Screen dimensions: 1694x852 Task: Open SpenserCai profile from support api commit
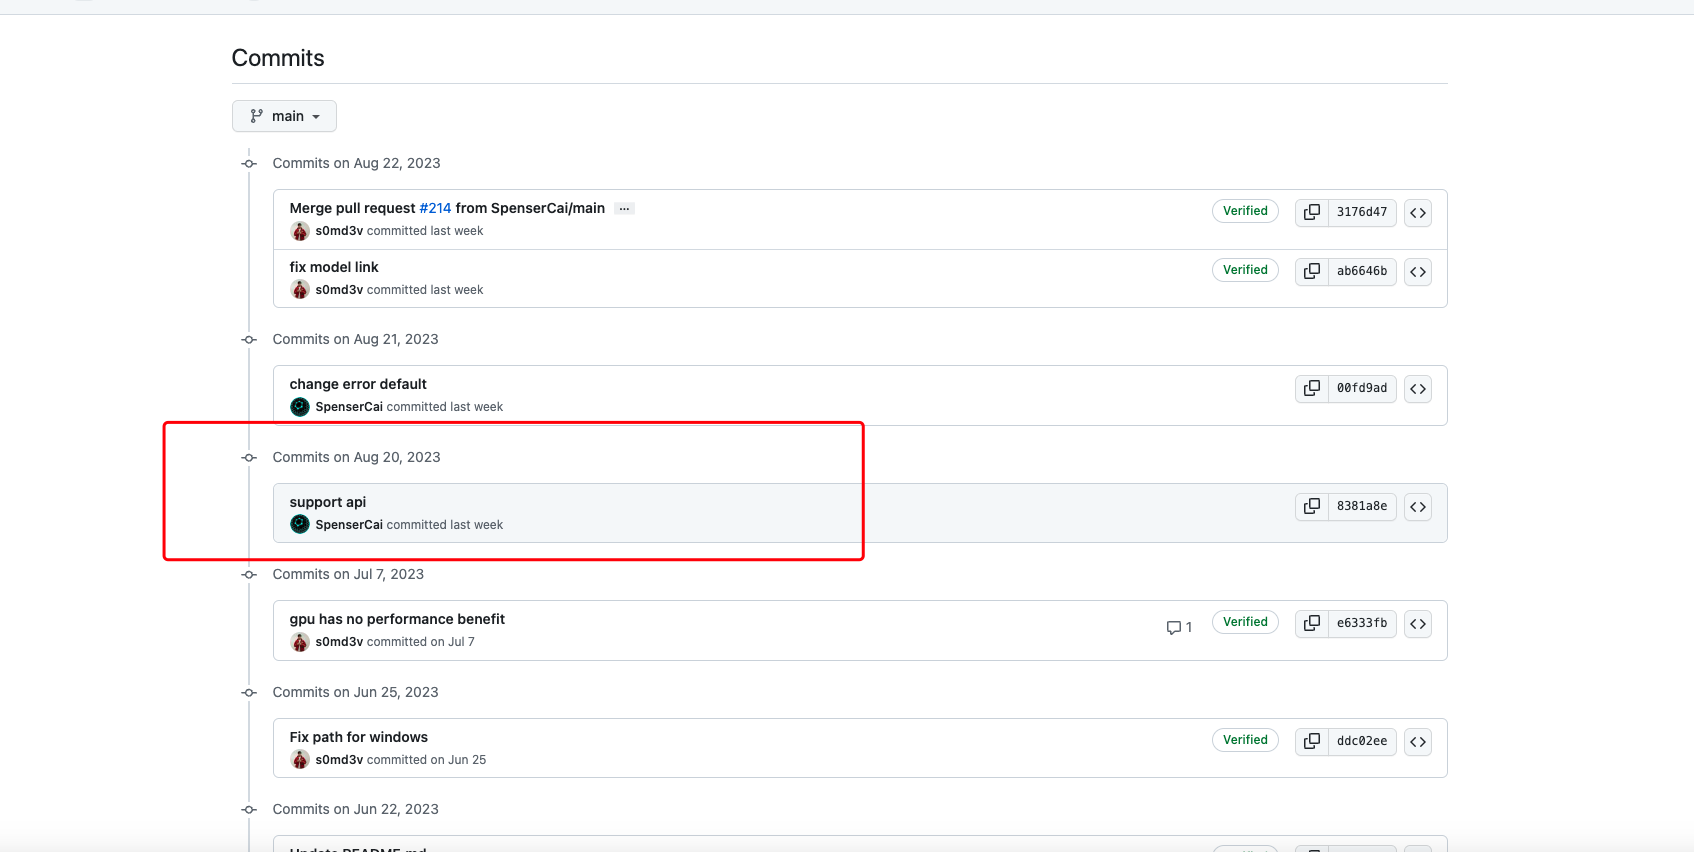click(349, 525)
